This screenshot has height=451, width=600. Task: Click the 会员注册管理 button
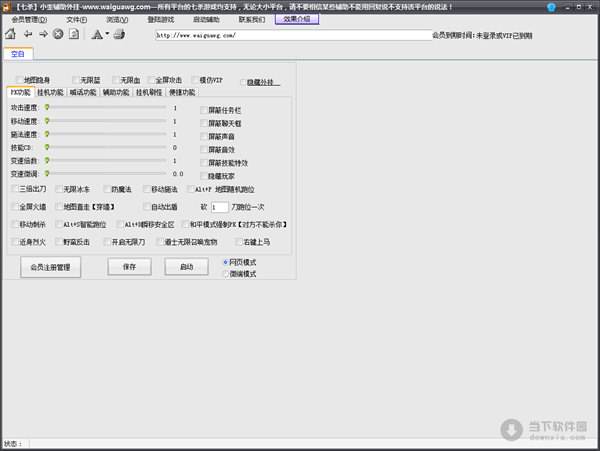[x=51, y=267]
